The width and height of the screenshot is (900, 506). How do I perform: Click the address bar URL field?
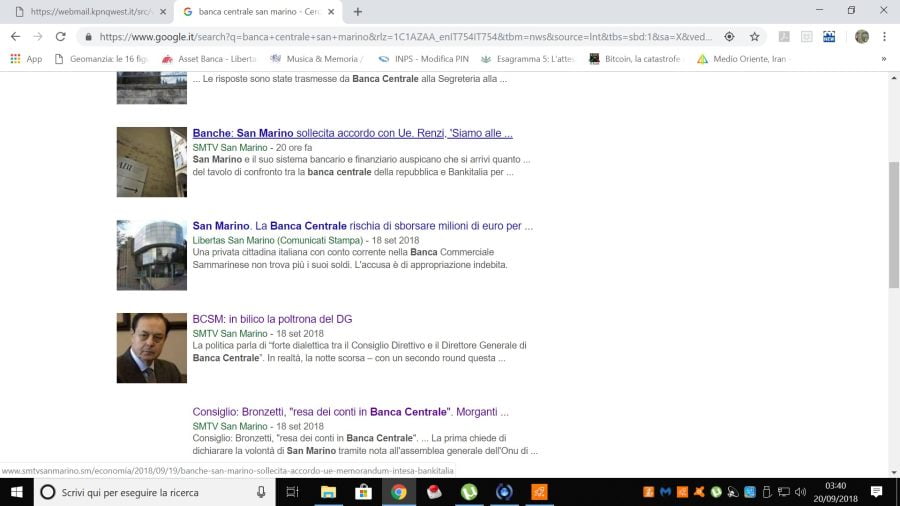405,37
